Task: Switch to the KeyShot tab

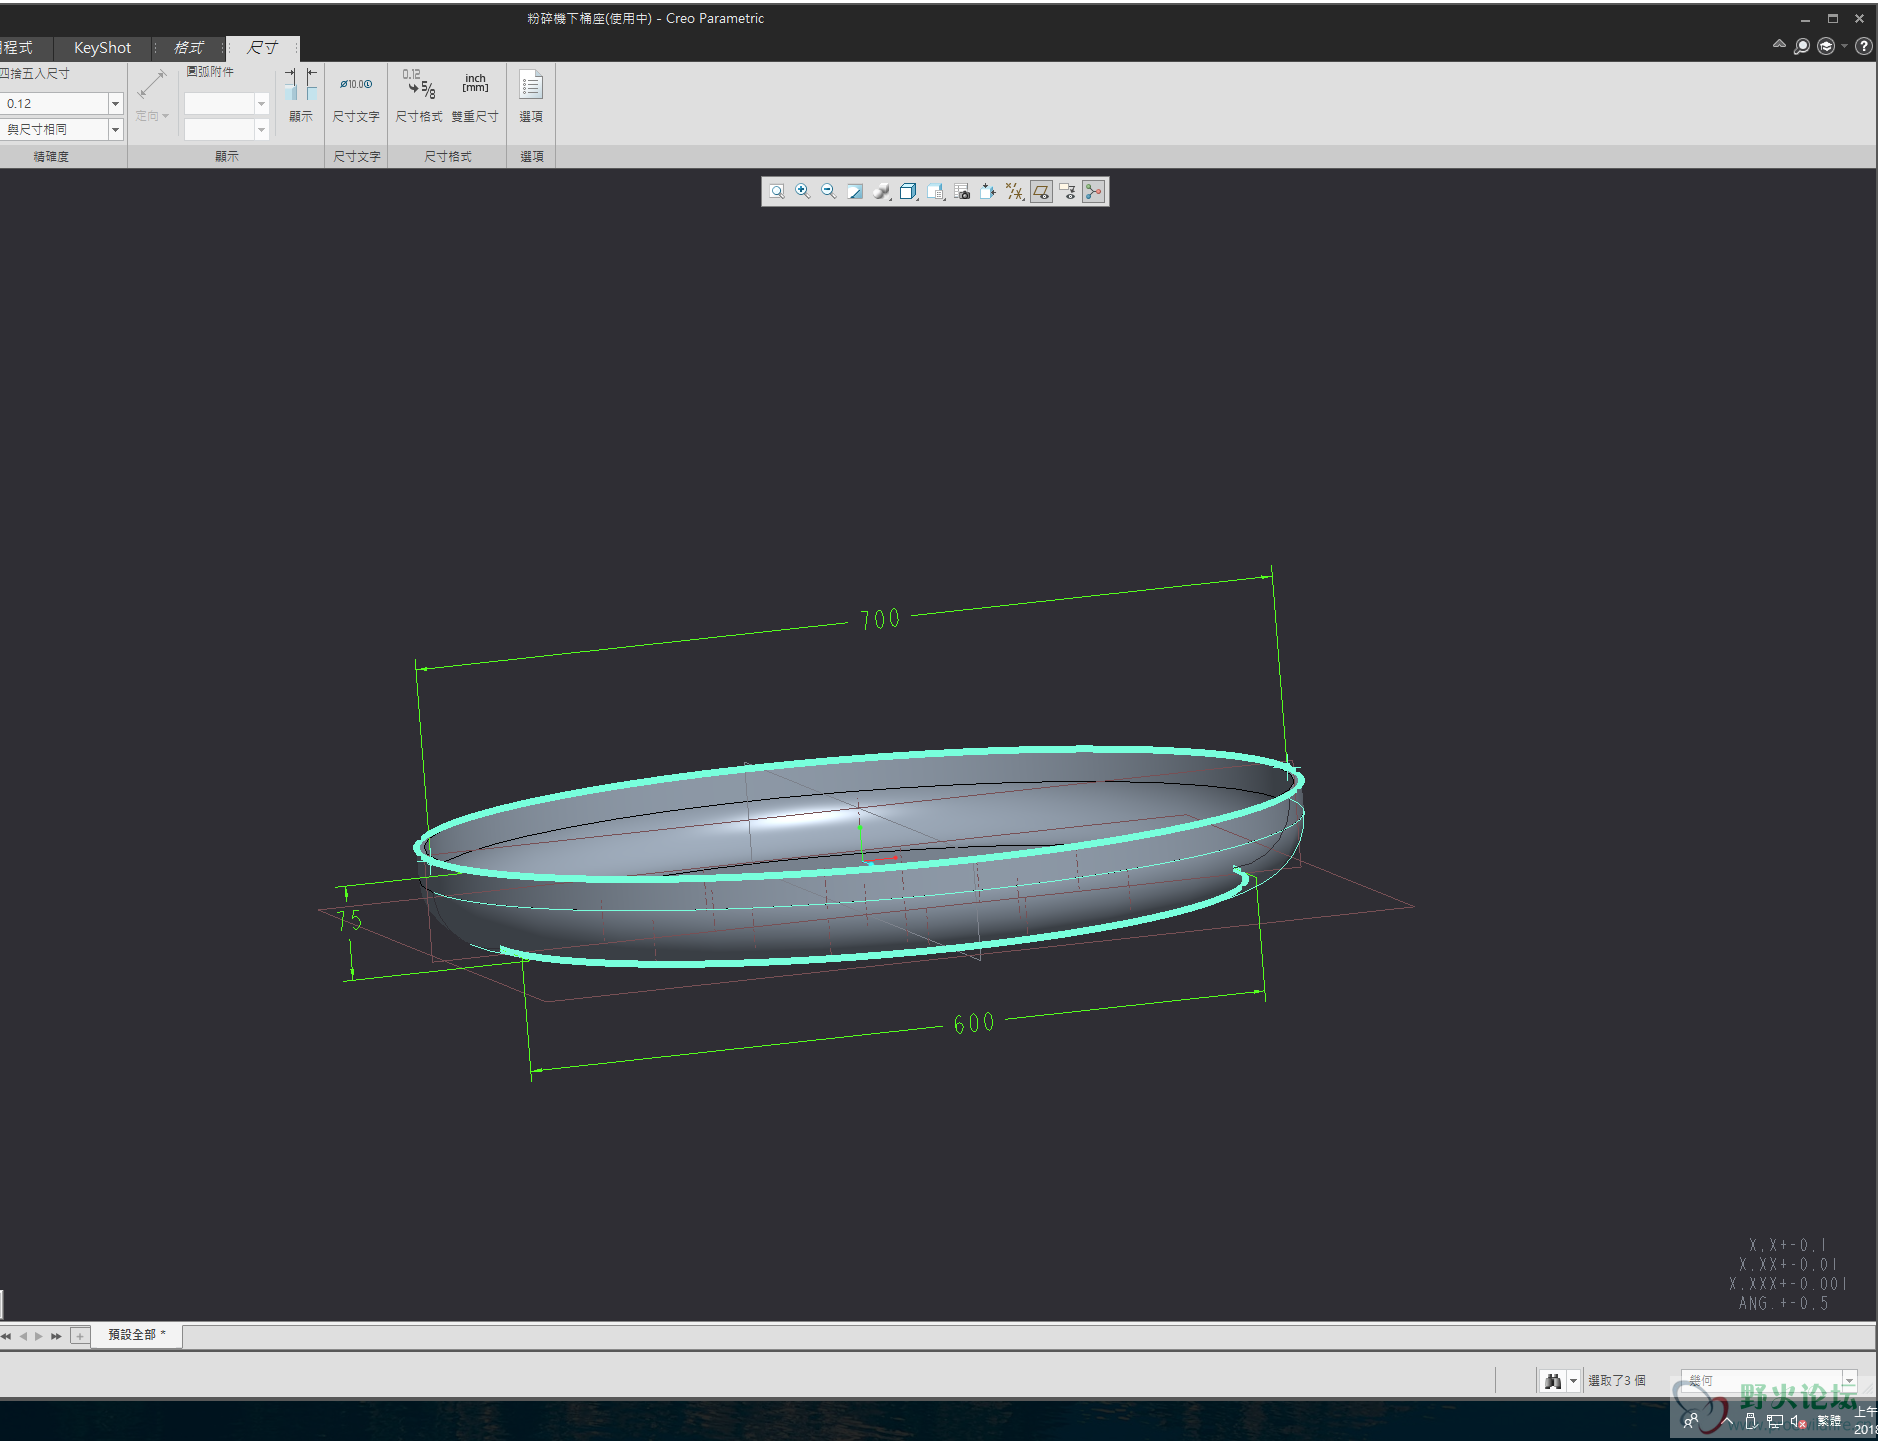Action: pos(102,48)
